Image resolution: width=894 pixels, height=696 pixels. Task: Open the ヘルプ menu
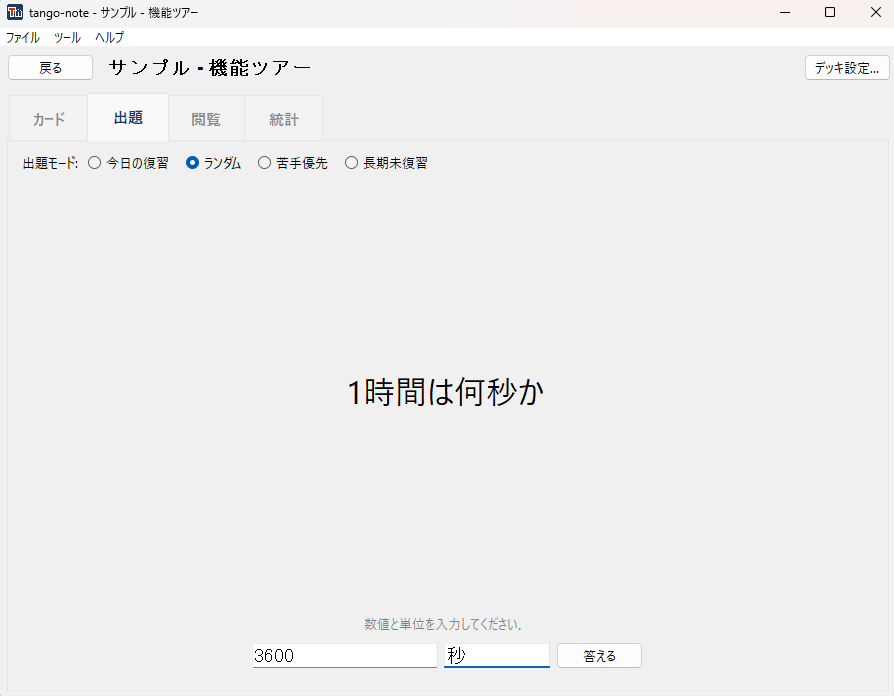(109, 38)
